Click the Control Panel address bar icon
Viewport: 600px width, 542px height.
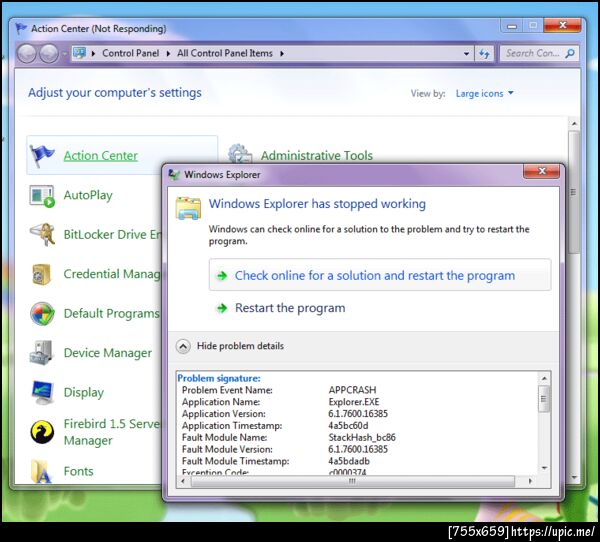79,53
